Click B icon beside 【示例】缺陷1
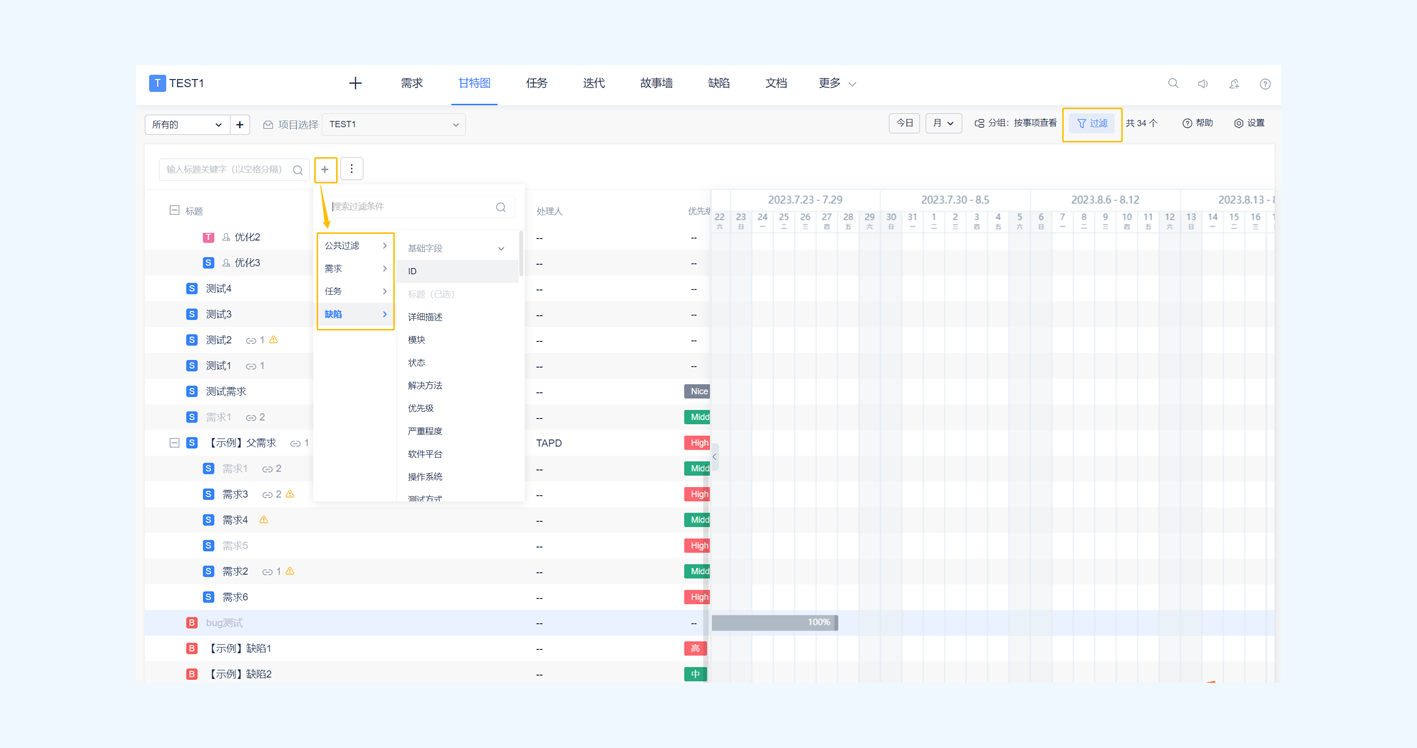This screenshot has height=748, width=1417. coord(192,649)
